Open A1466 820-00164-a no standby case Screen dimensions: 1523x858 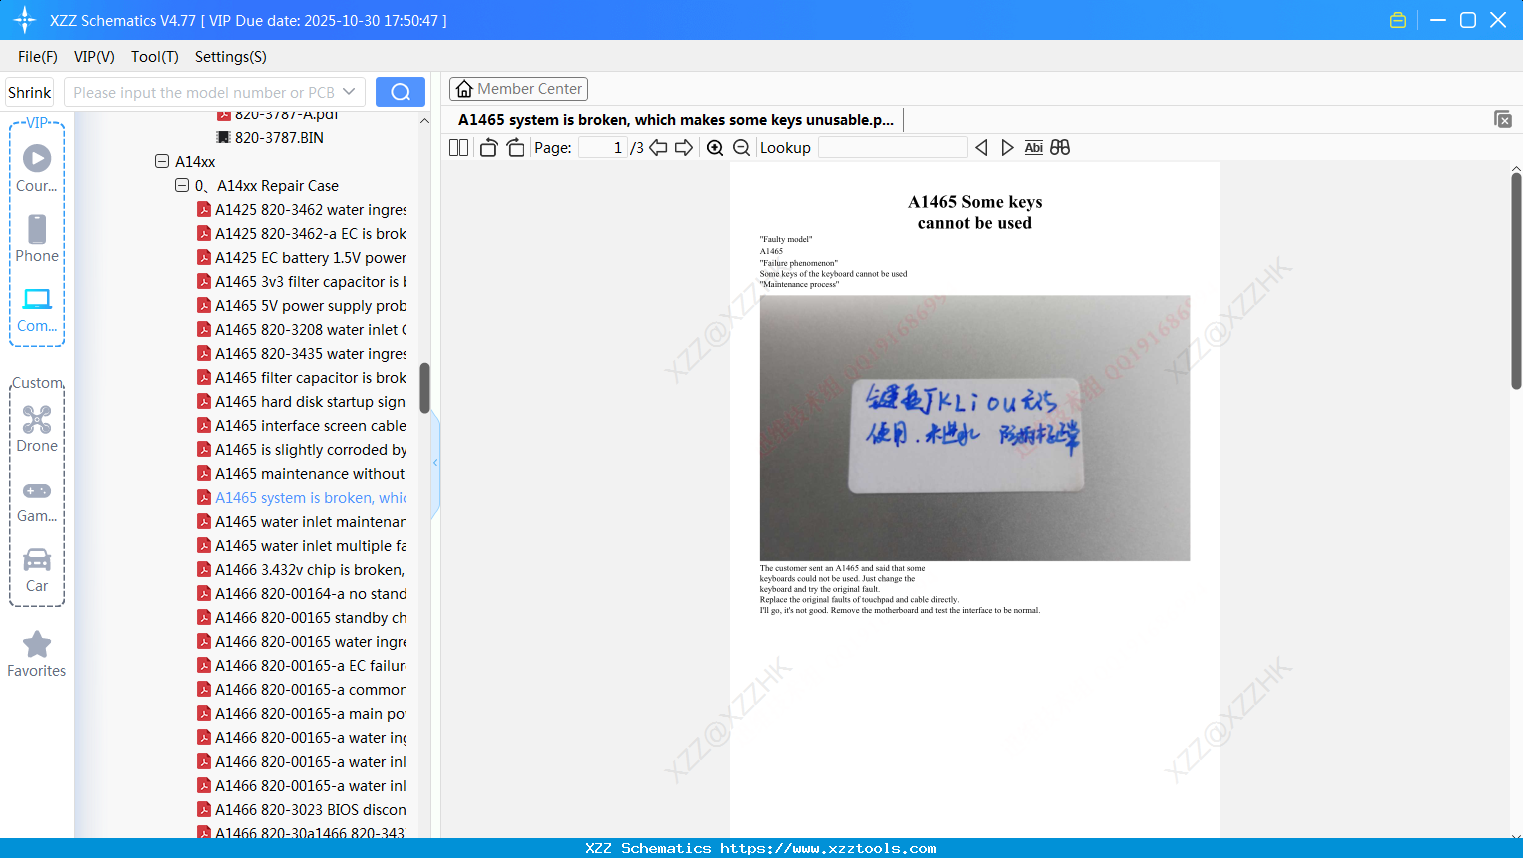(302, 593)
